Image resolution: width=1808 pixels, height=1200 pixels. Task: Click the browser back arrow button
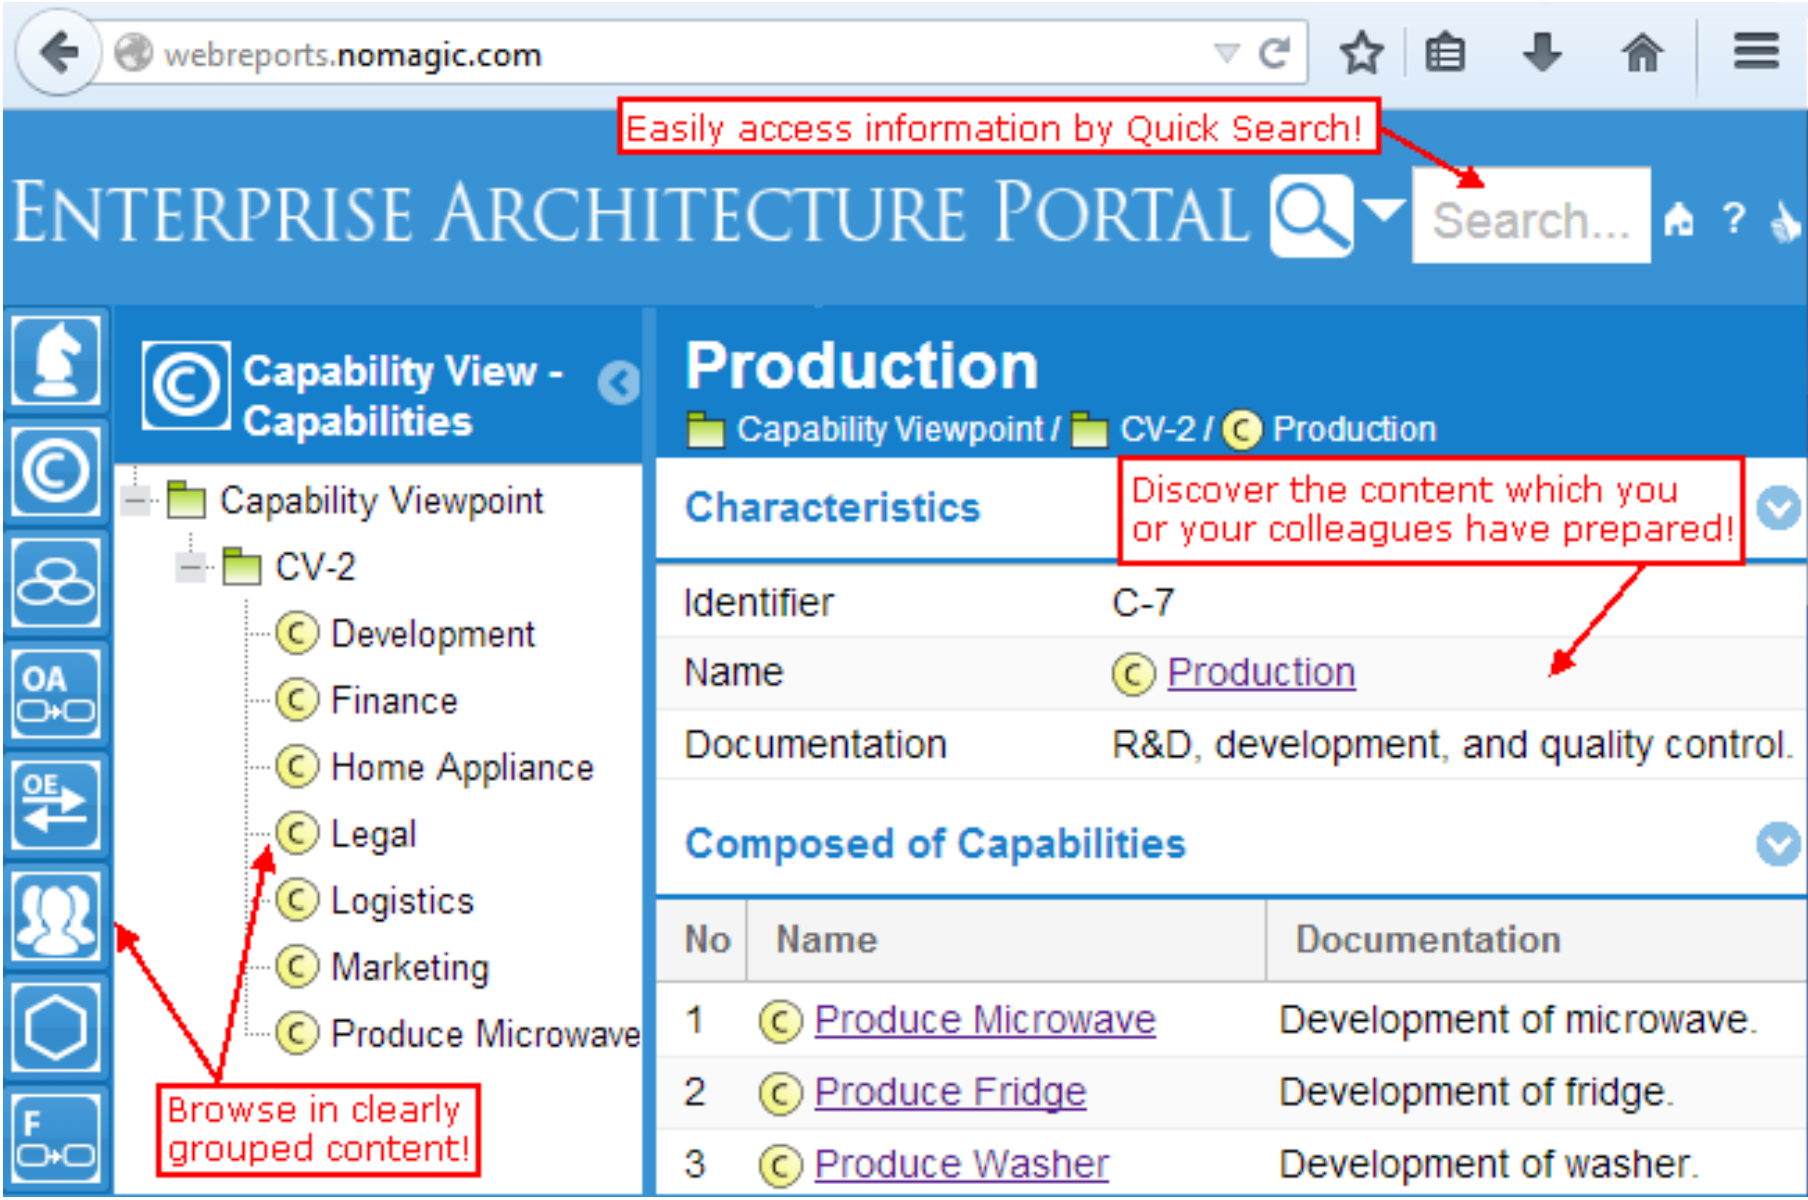pyautogui.click(x=59, y=52)
